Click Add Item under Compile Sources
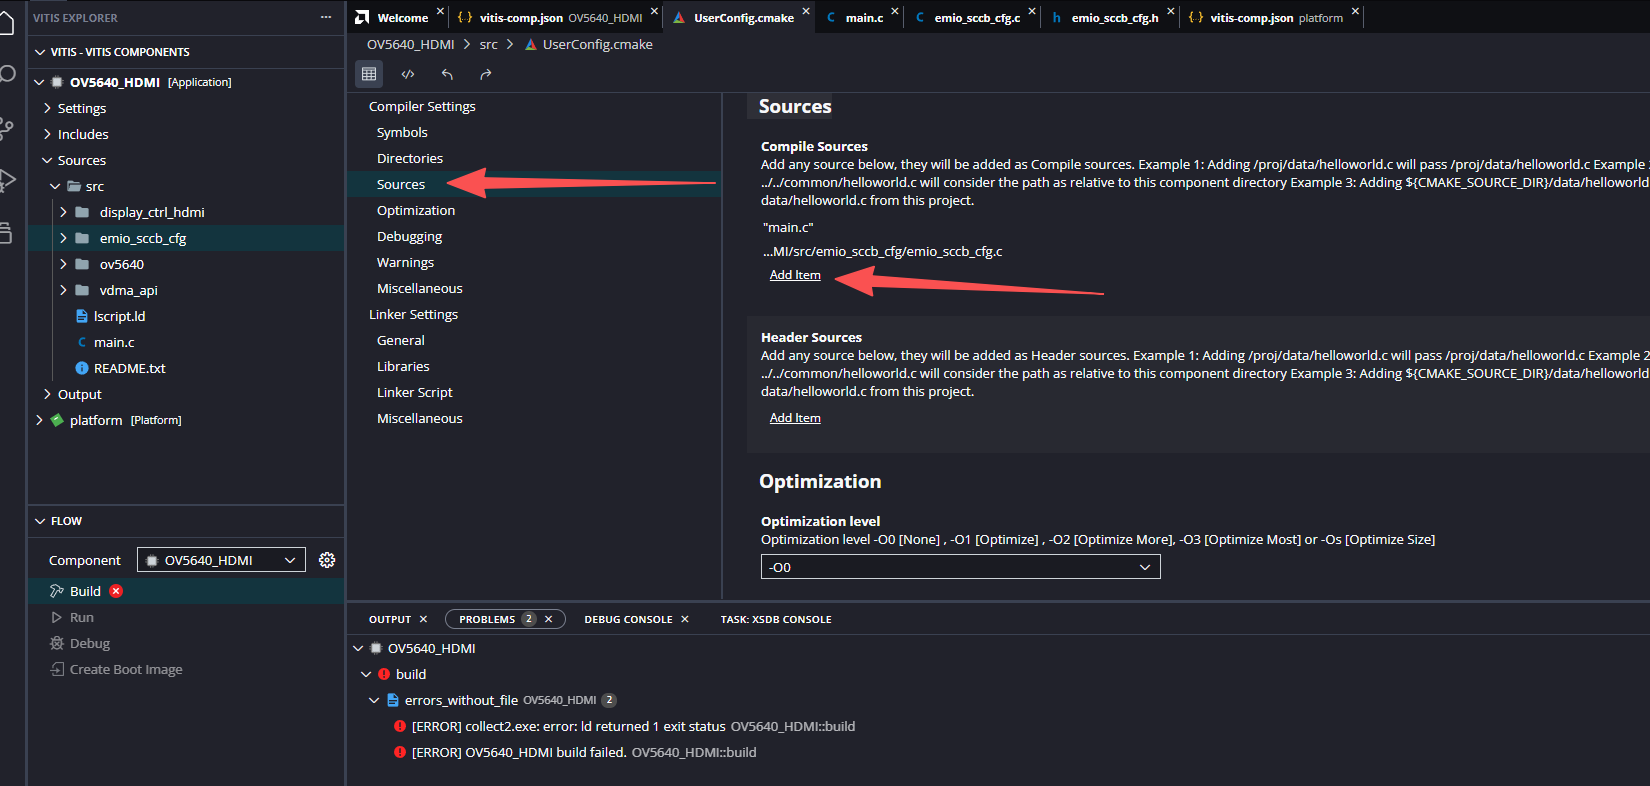 tap(795, 275)
